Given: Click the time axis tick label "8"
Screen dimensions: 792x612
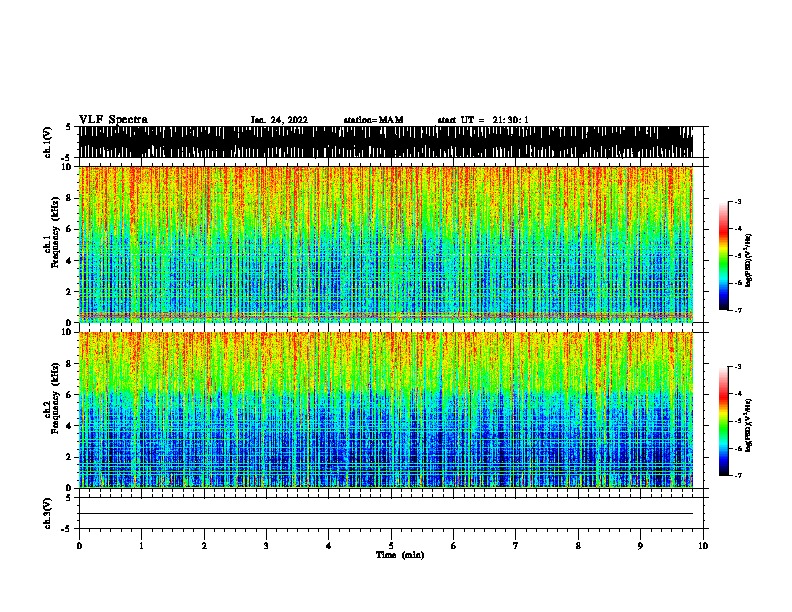Looking at the screenshot, I should tap(578, 546).
